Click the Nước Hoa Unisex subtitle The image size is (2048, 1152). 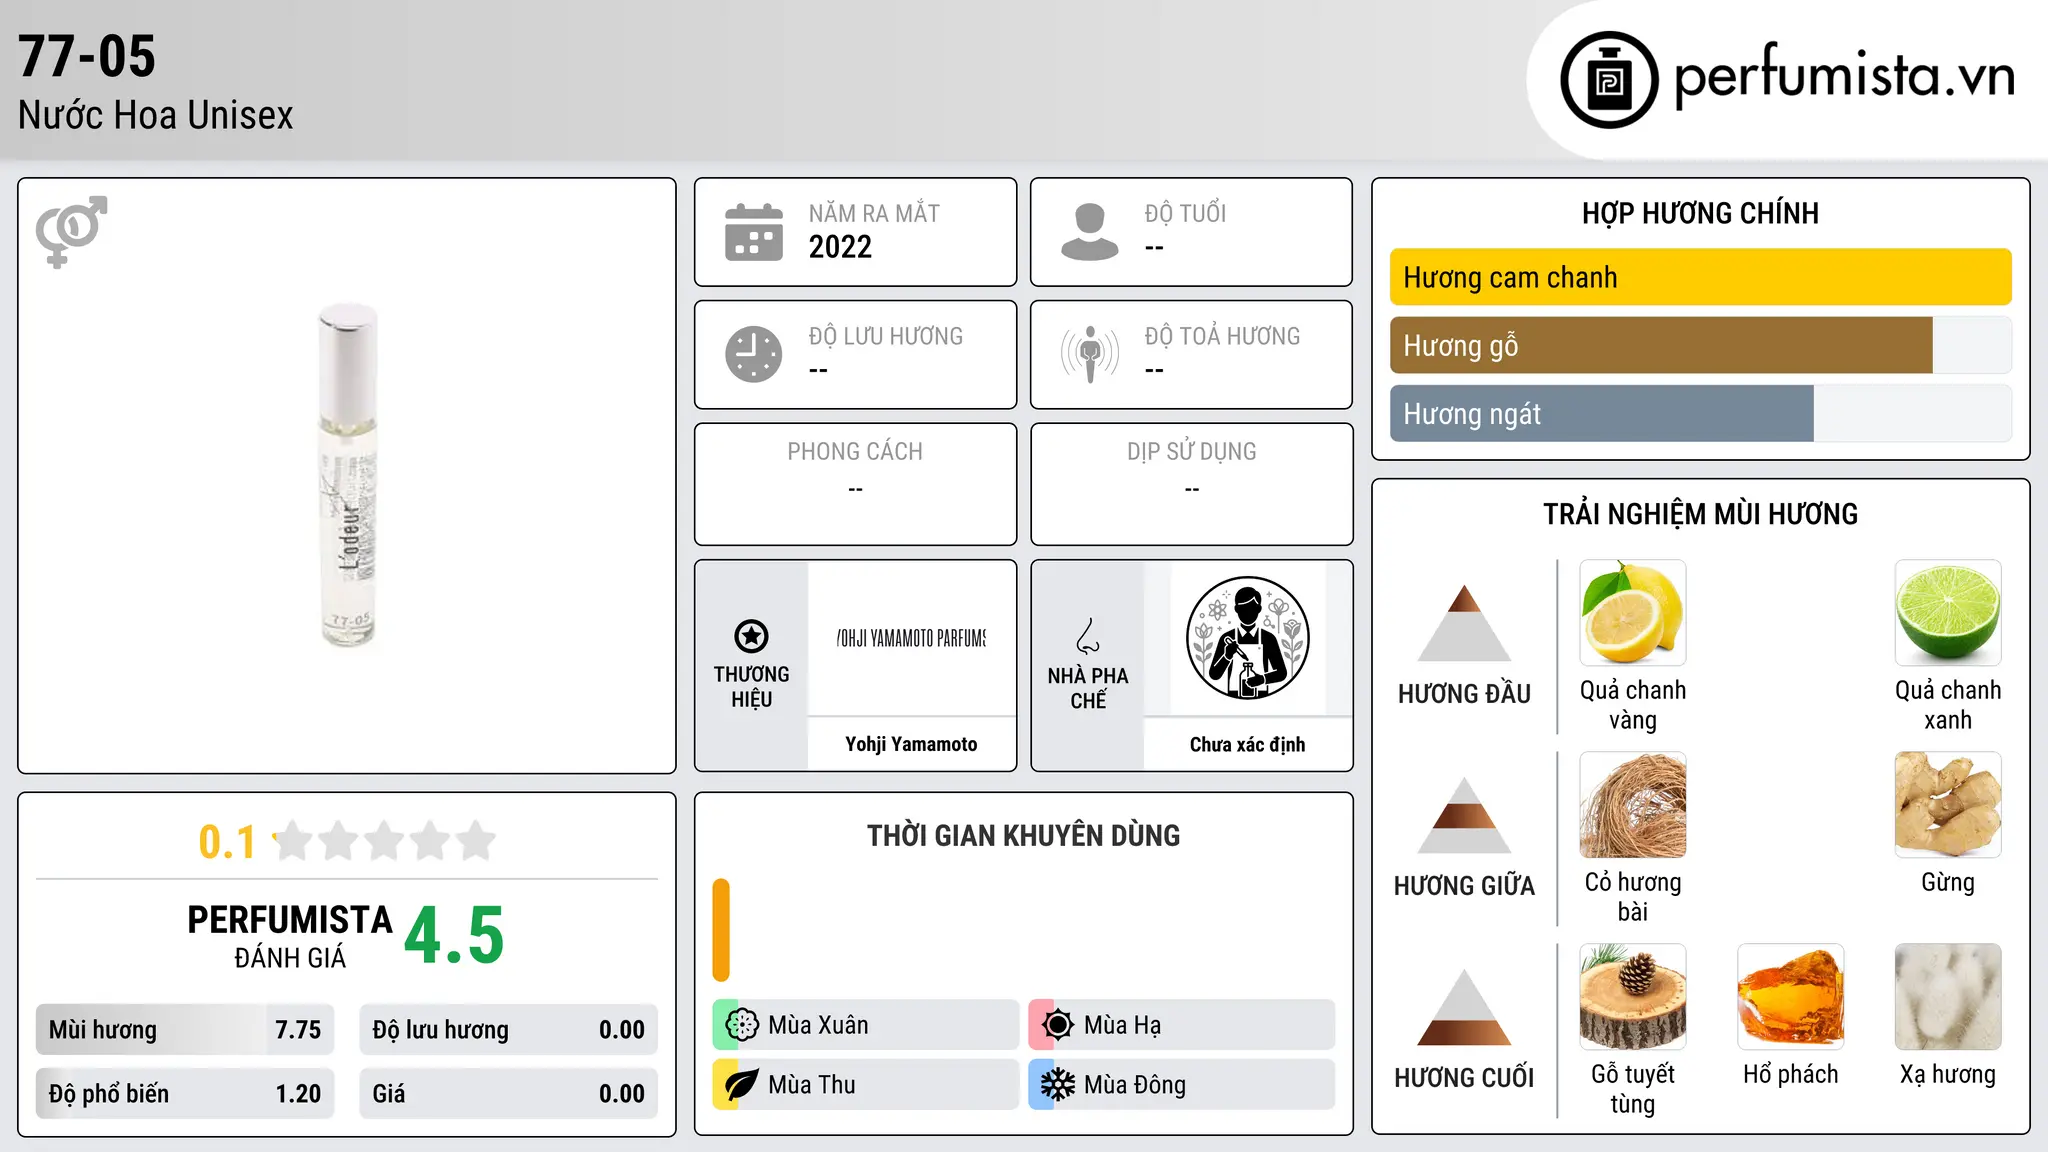click(156, 115)
